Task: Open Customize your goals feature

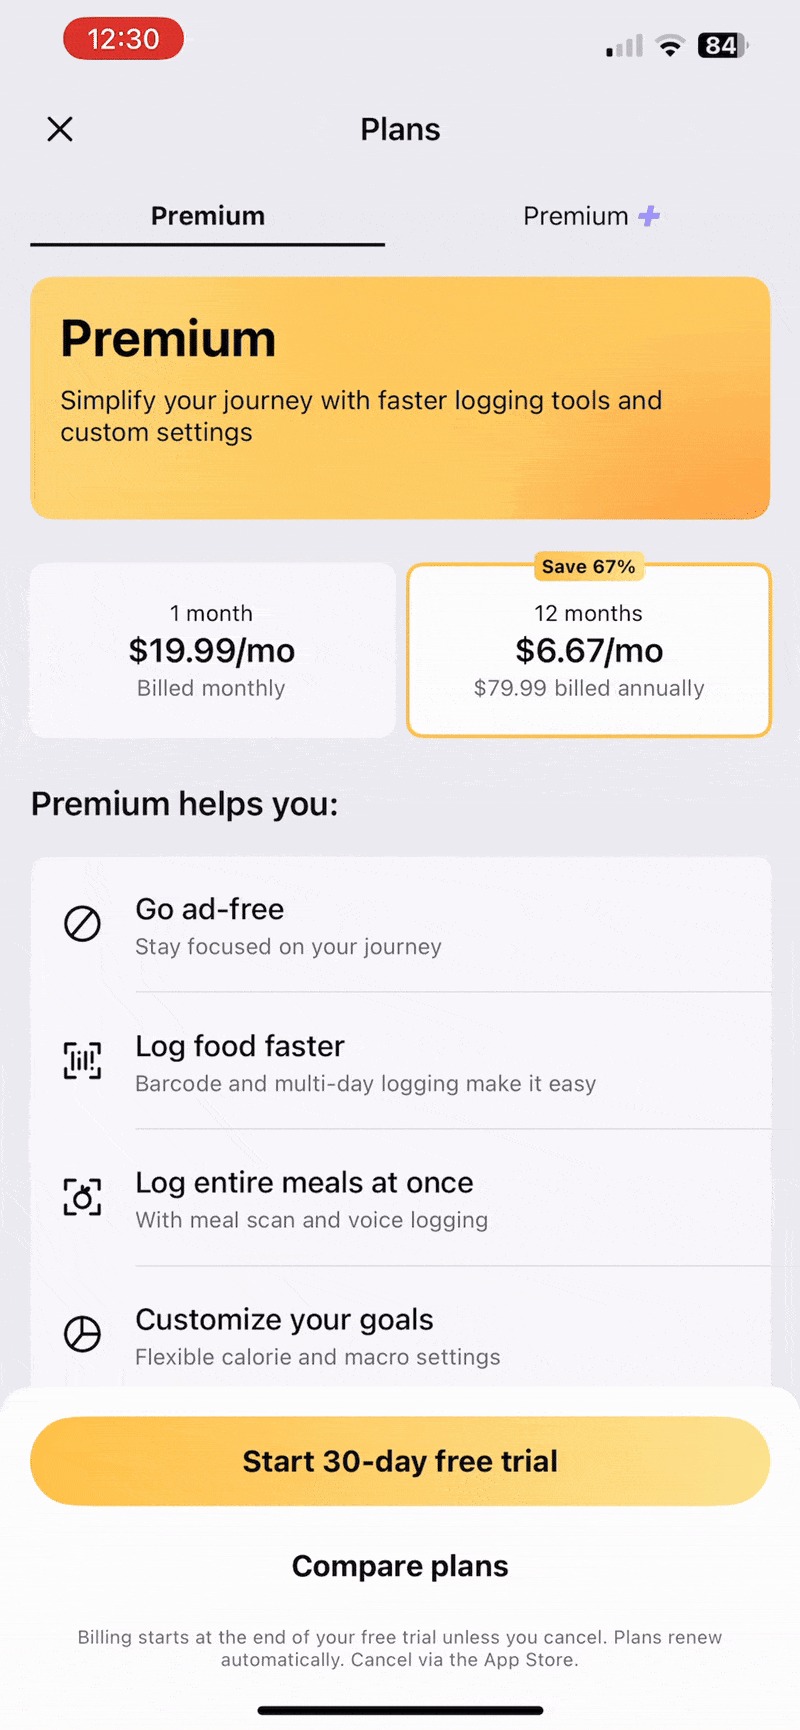Action: pos(400,1335)
